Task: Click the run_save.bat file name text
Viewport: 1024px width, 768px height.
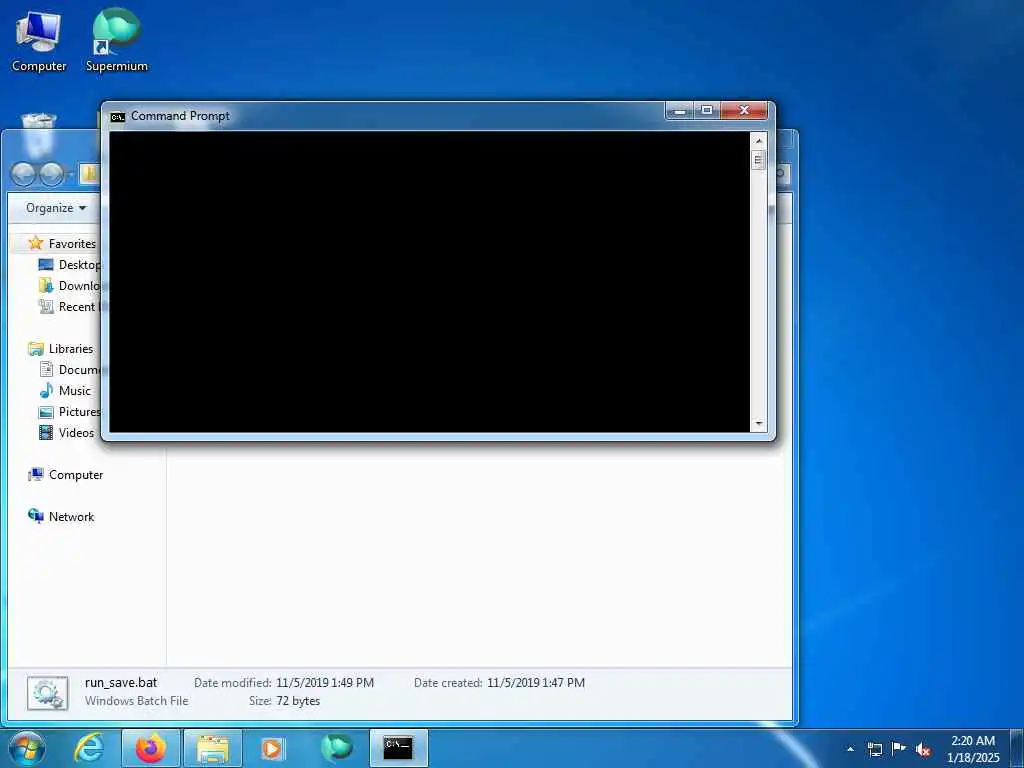Action: (121, 682)
